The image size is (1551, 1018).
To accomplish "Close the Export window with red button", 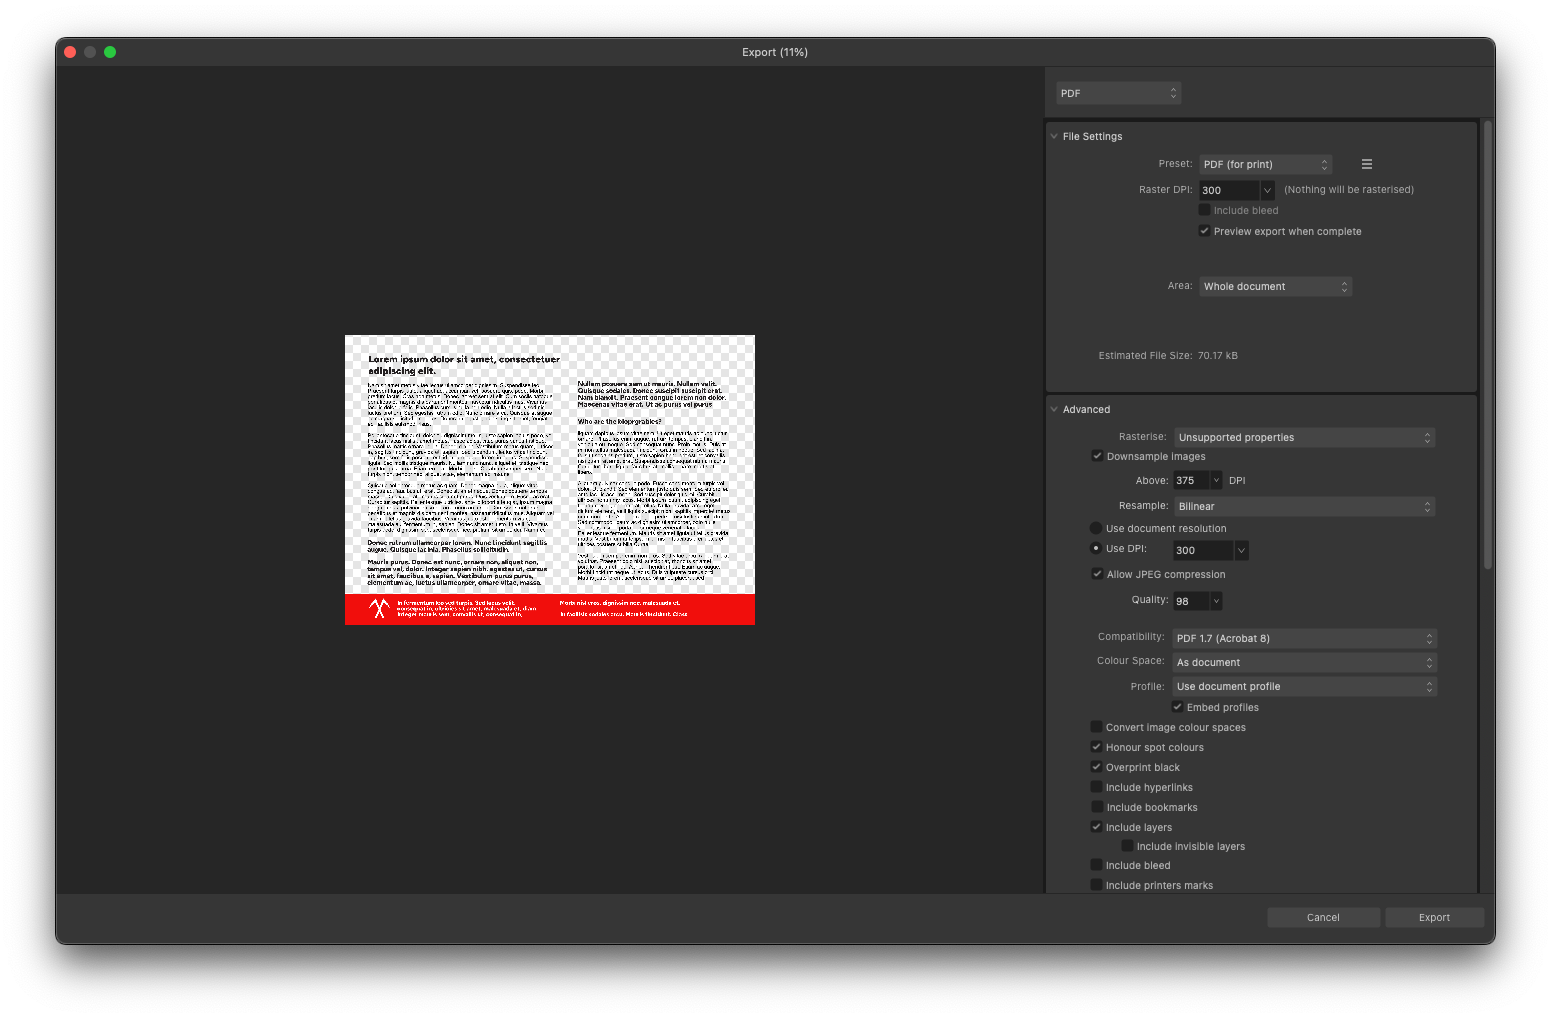I will [70, 52].
